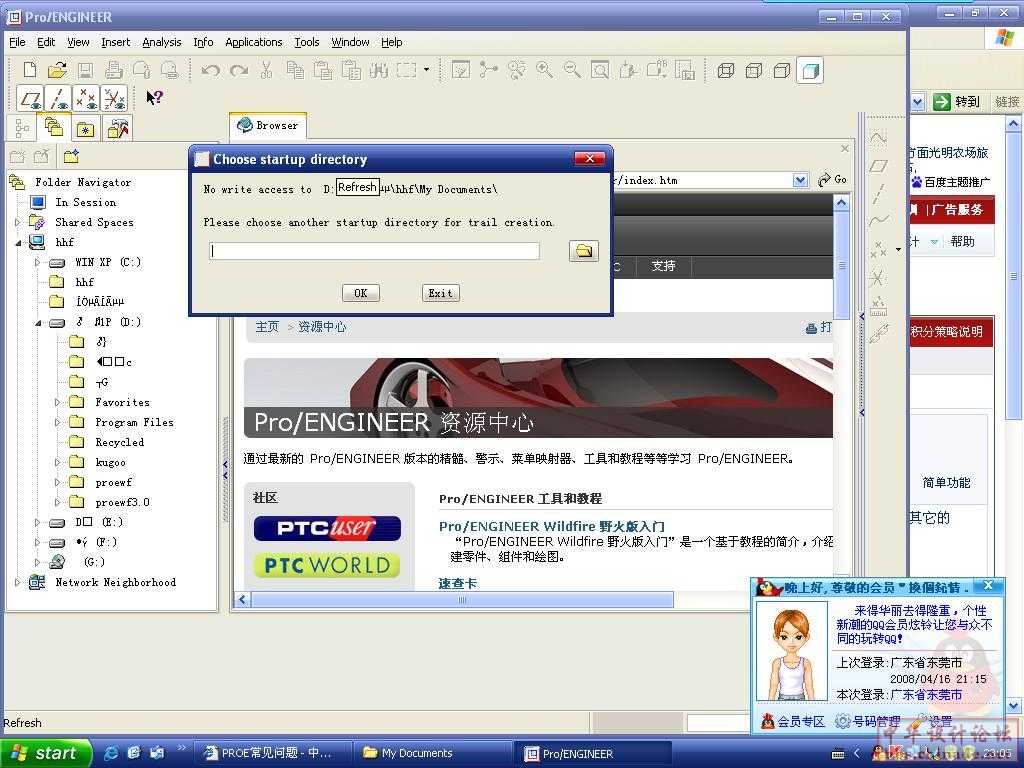Select No Hidden display mode
This screenshot has width=1024, height=768.
(x=782, y=71)
